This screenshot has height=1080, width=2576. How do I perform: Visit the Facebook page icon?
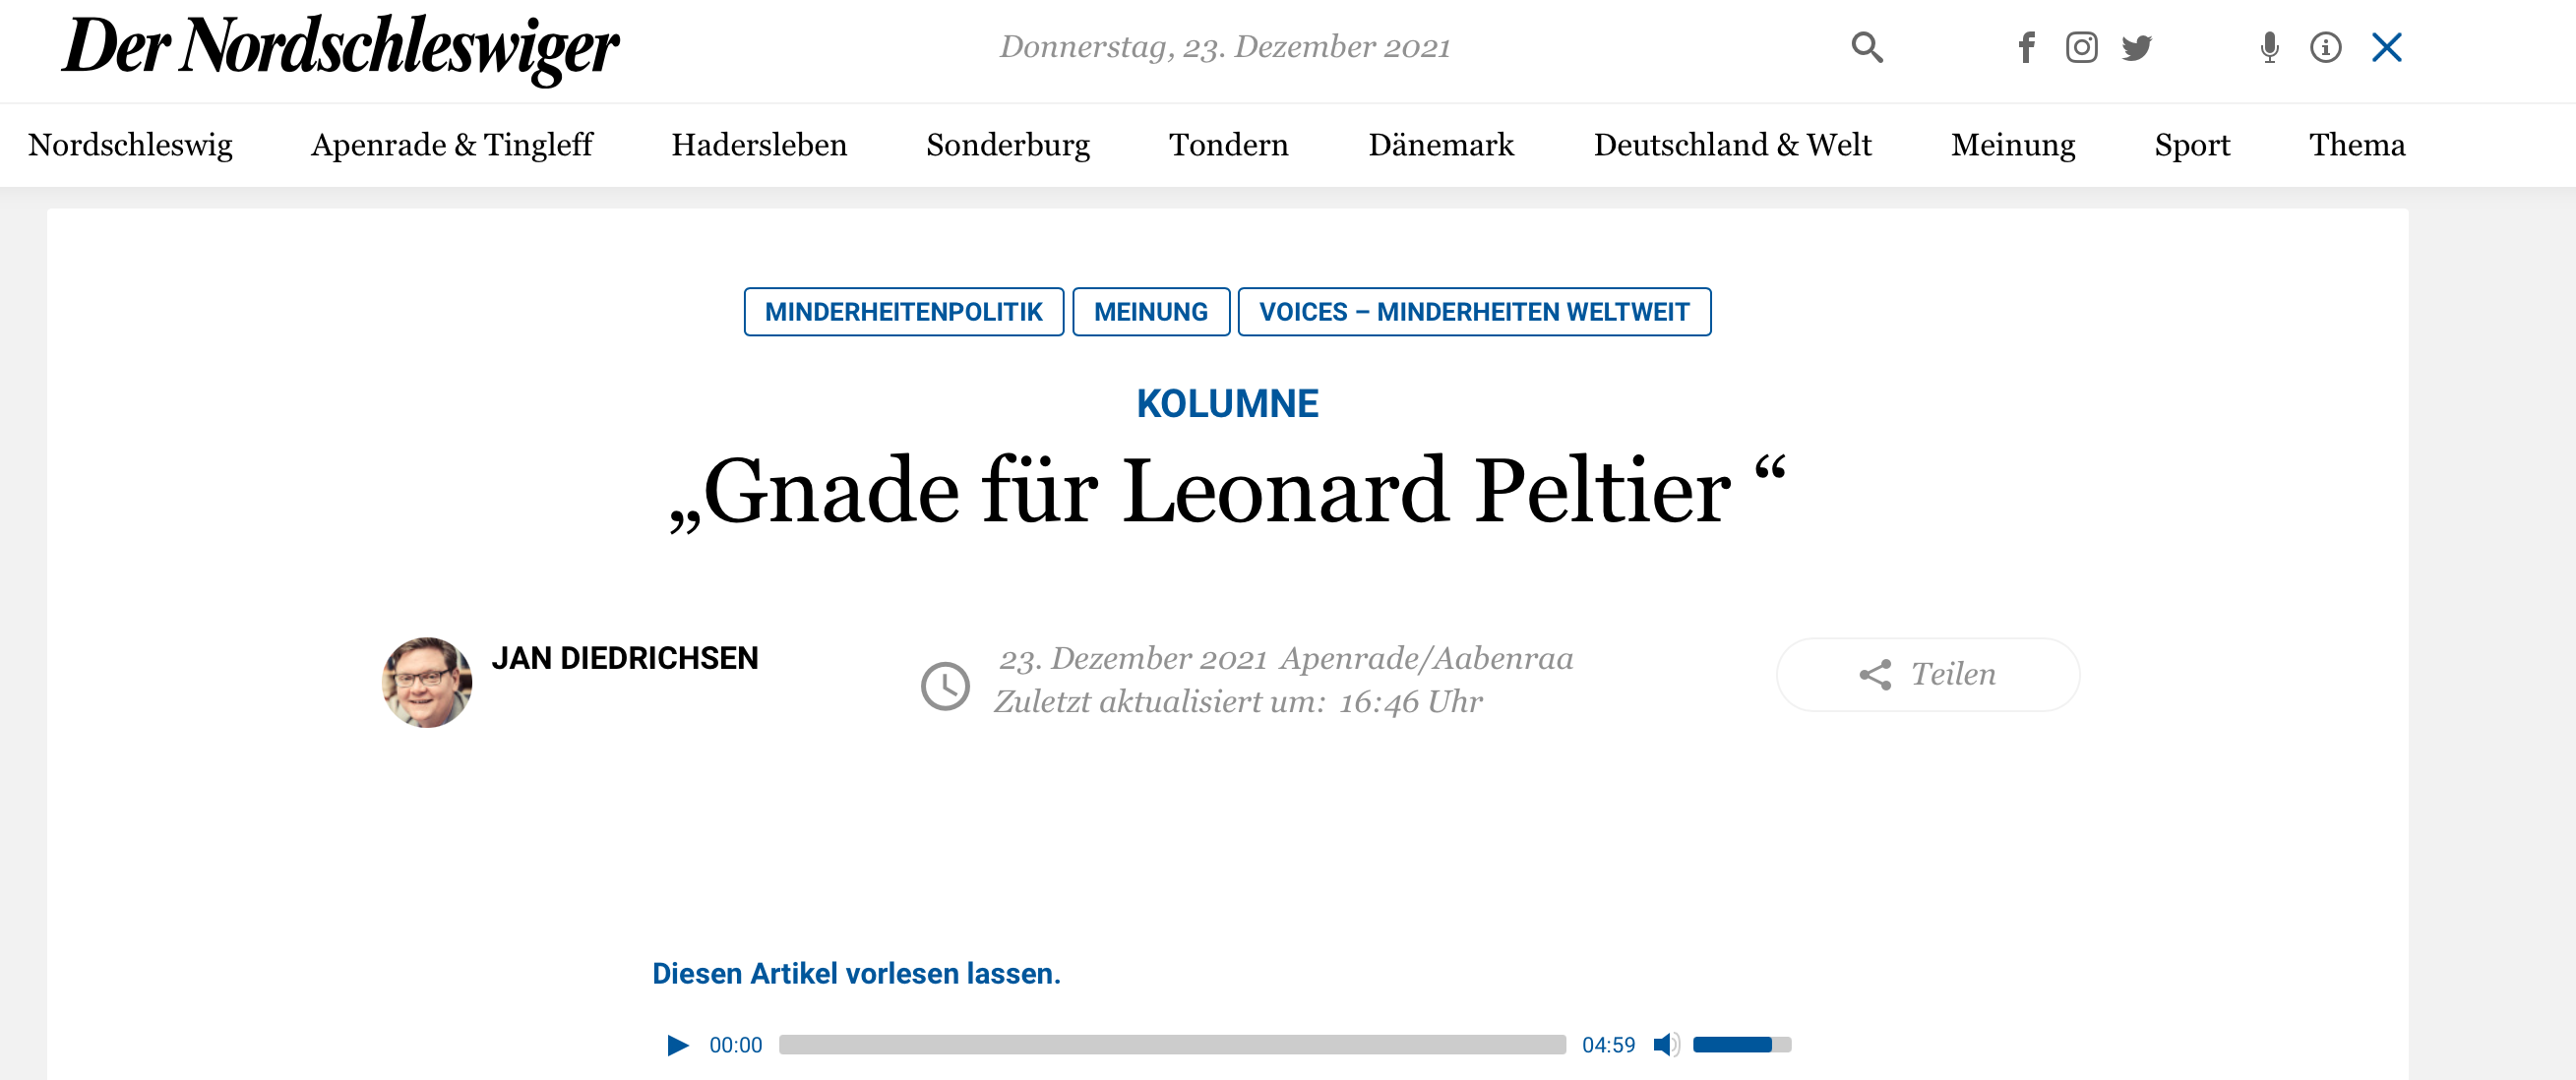(2026, 47)
